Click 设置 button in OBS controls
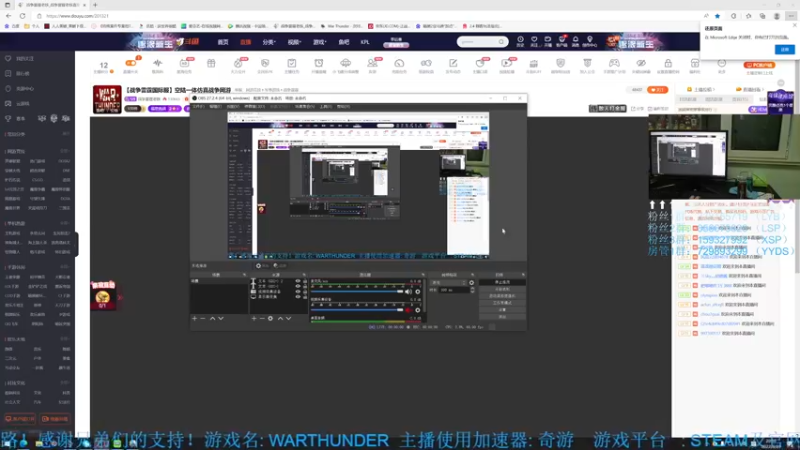 pyautogui.click(x=502, y=310)
